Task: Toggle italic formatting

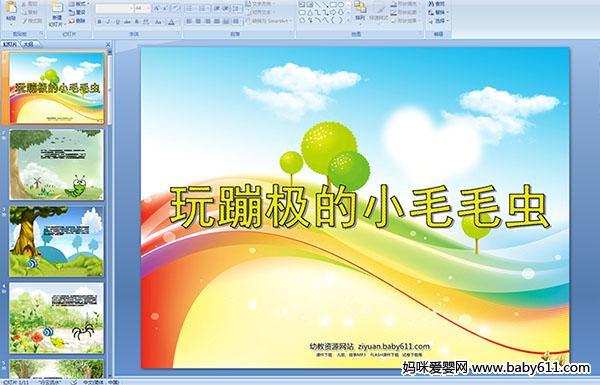Action: 108,22
